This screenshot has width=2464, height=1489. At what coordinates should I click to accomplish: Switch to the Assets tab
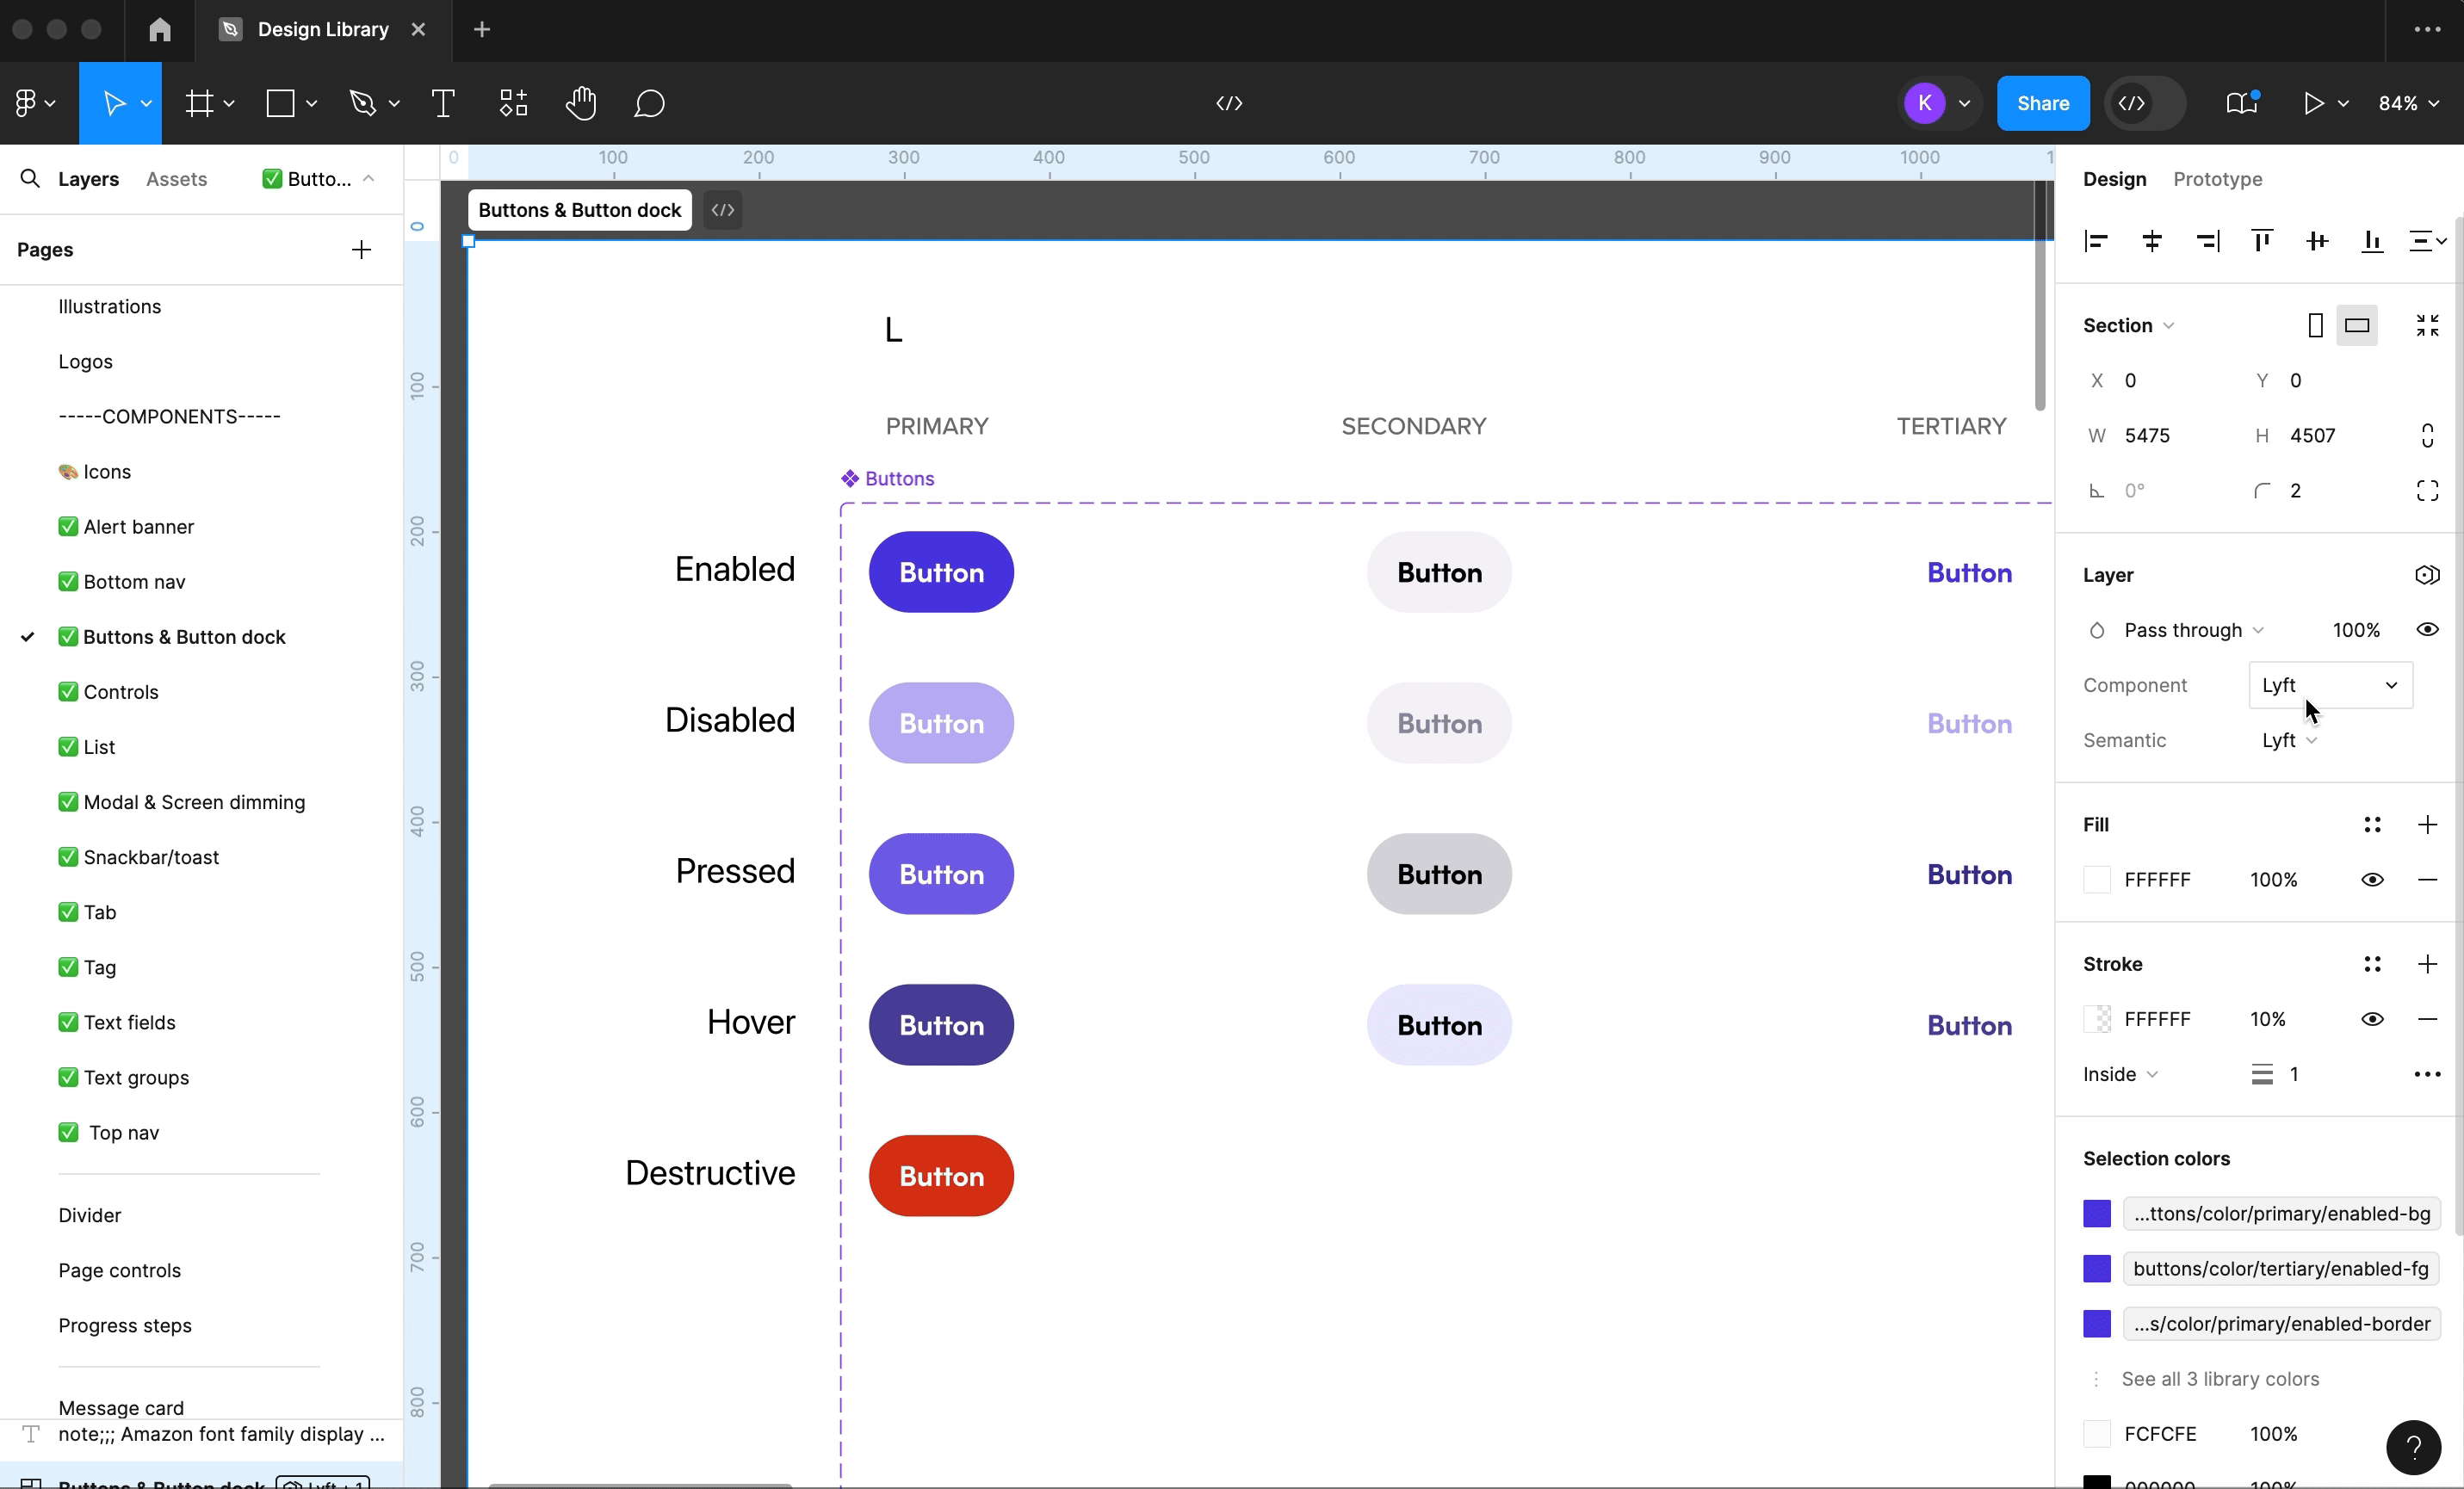tap(176, 179)
